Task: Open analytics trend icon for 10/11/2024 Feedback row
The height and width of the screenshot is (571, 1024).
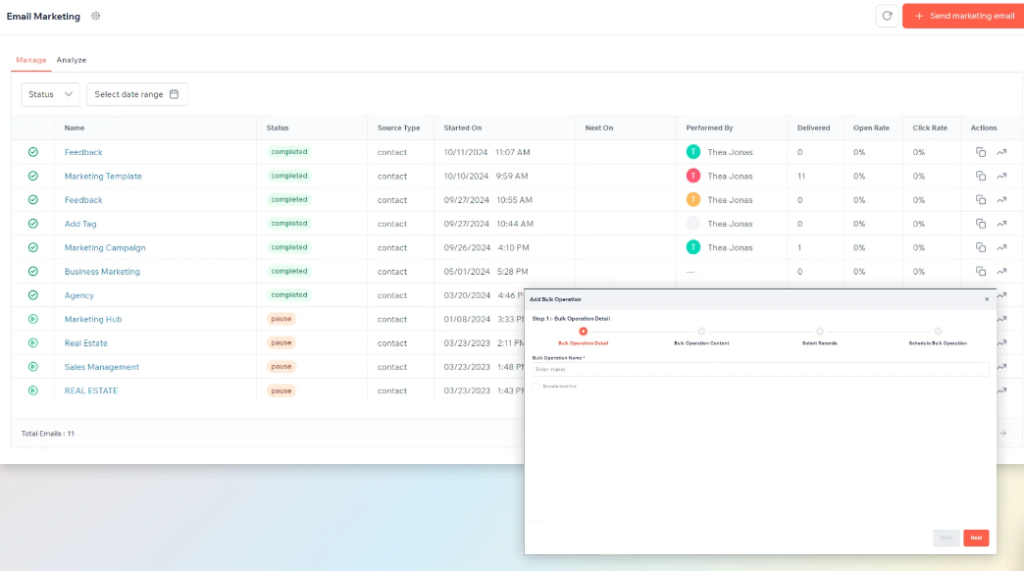Action: pos(1002,152)
